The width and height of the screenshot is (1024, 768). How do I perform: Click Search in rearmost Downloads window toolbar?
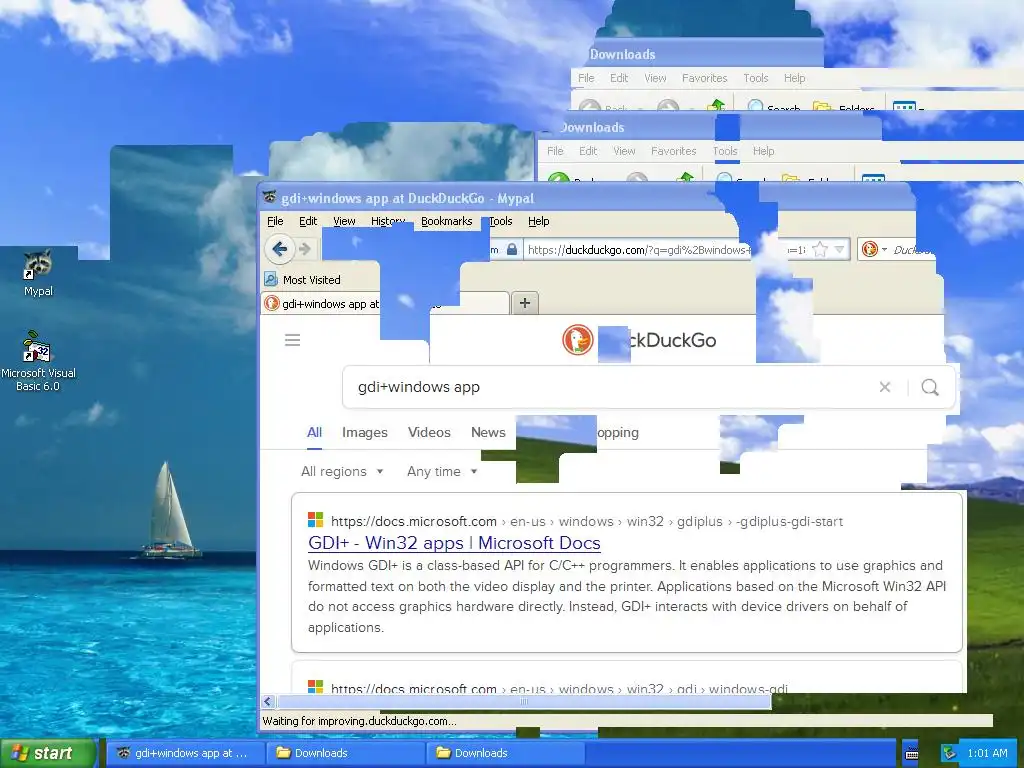pyautogui.click(x=775, y=107)
